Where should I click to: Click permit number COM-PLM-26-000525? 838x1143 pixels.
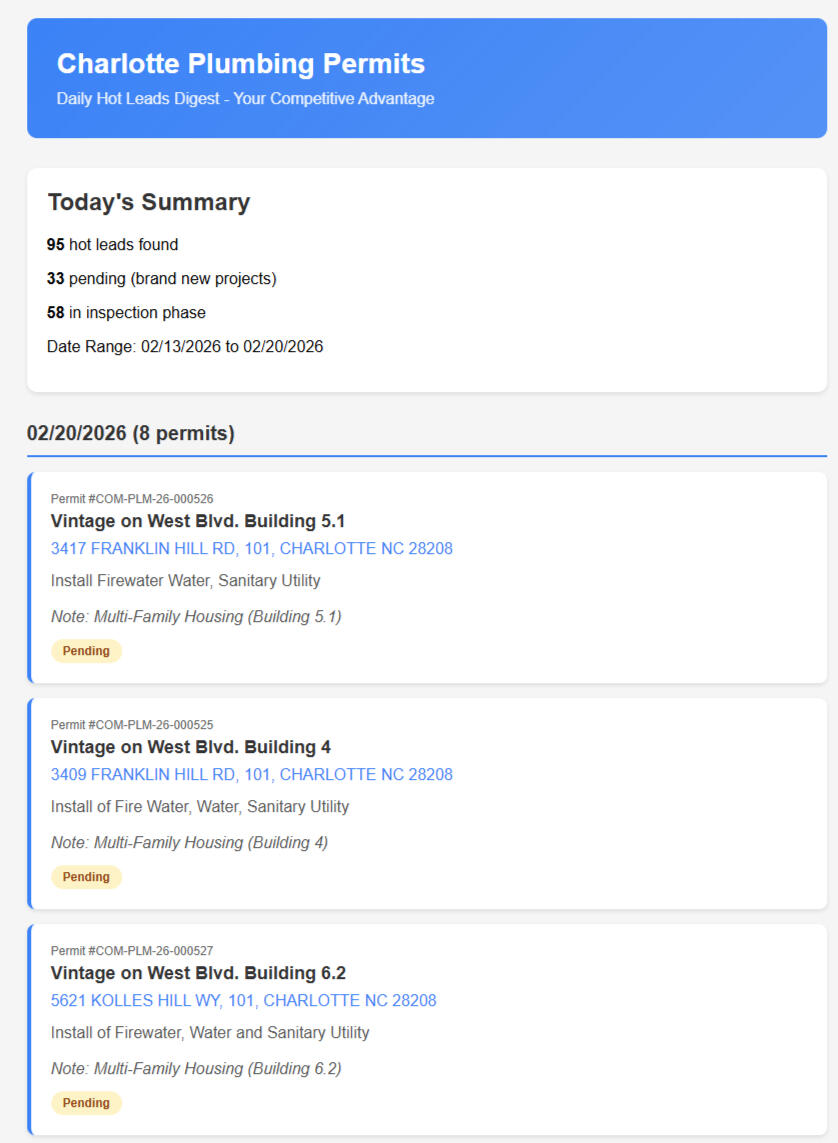pos(132,725)
